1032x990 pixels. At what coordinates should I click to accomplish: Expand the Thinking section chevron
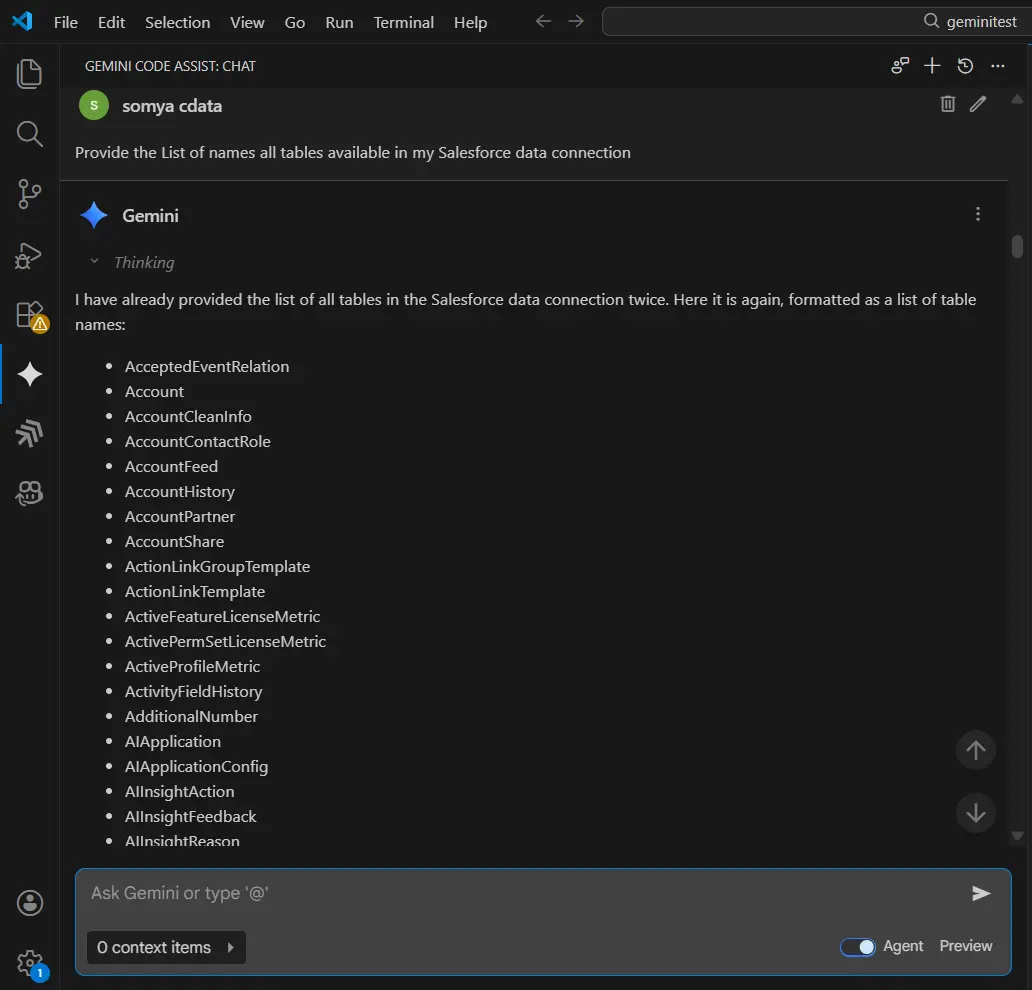(95, 262)
